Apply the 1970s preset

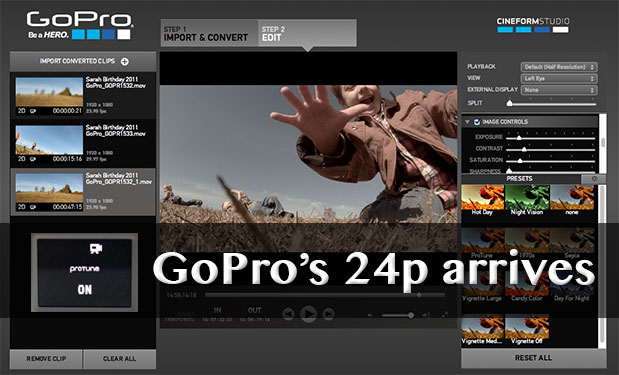pyautogui.click(x=527, y=243)
